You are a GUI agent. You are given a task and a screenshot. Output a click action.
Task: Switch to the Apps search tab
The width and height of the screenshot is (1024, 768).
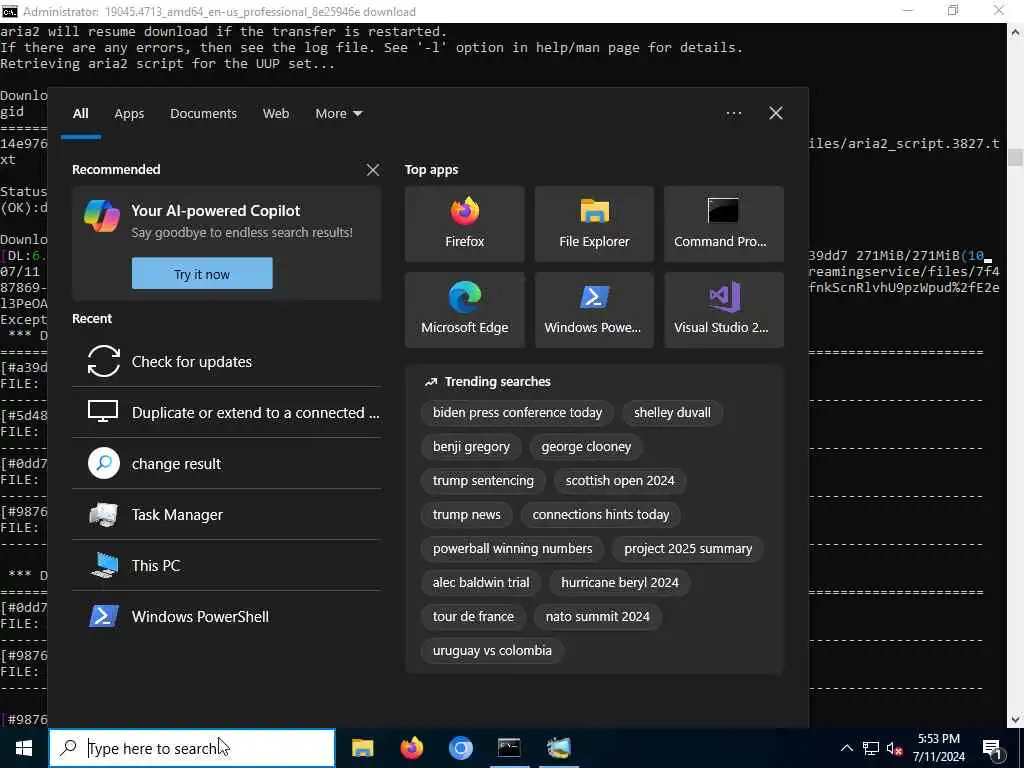coord(129,114)
